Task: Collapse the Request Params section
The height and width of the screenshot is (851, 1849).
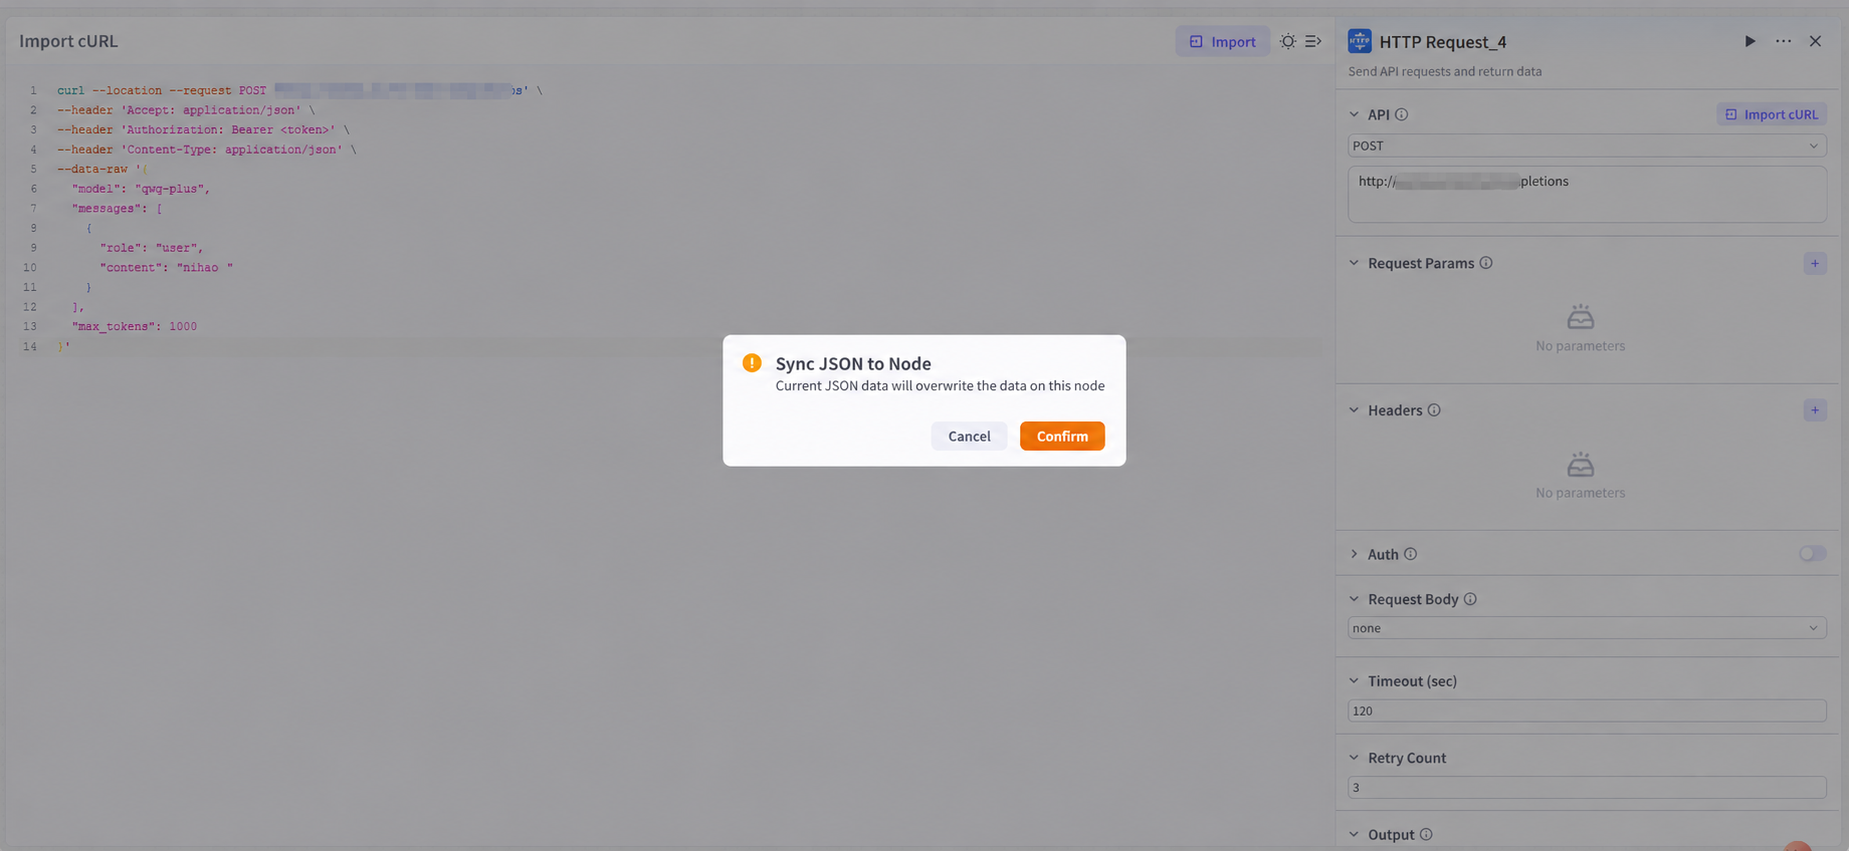Action: tap(1354, 263)
